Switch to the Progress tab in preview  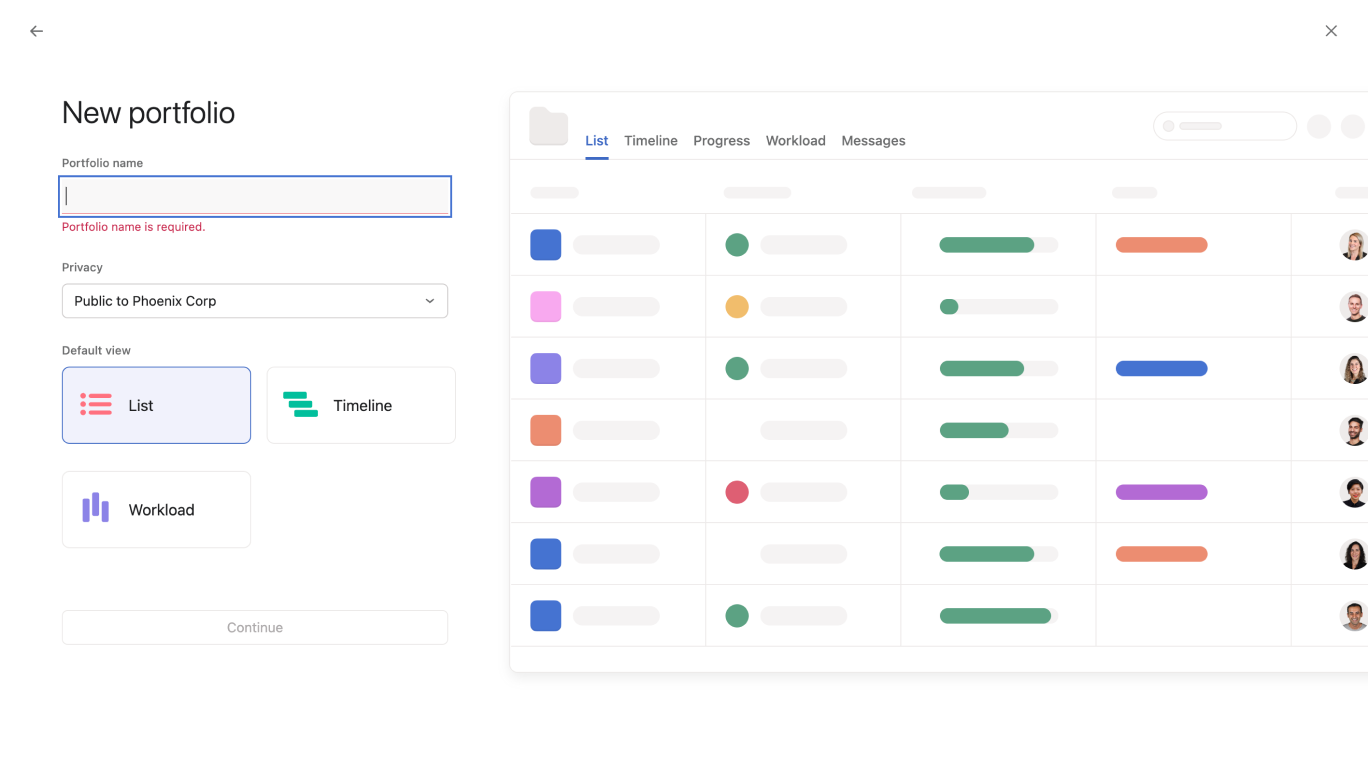[721, 140]
